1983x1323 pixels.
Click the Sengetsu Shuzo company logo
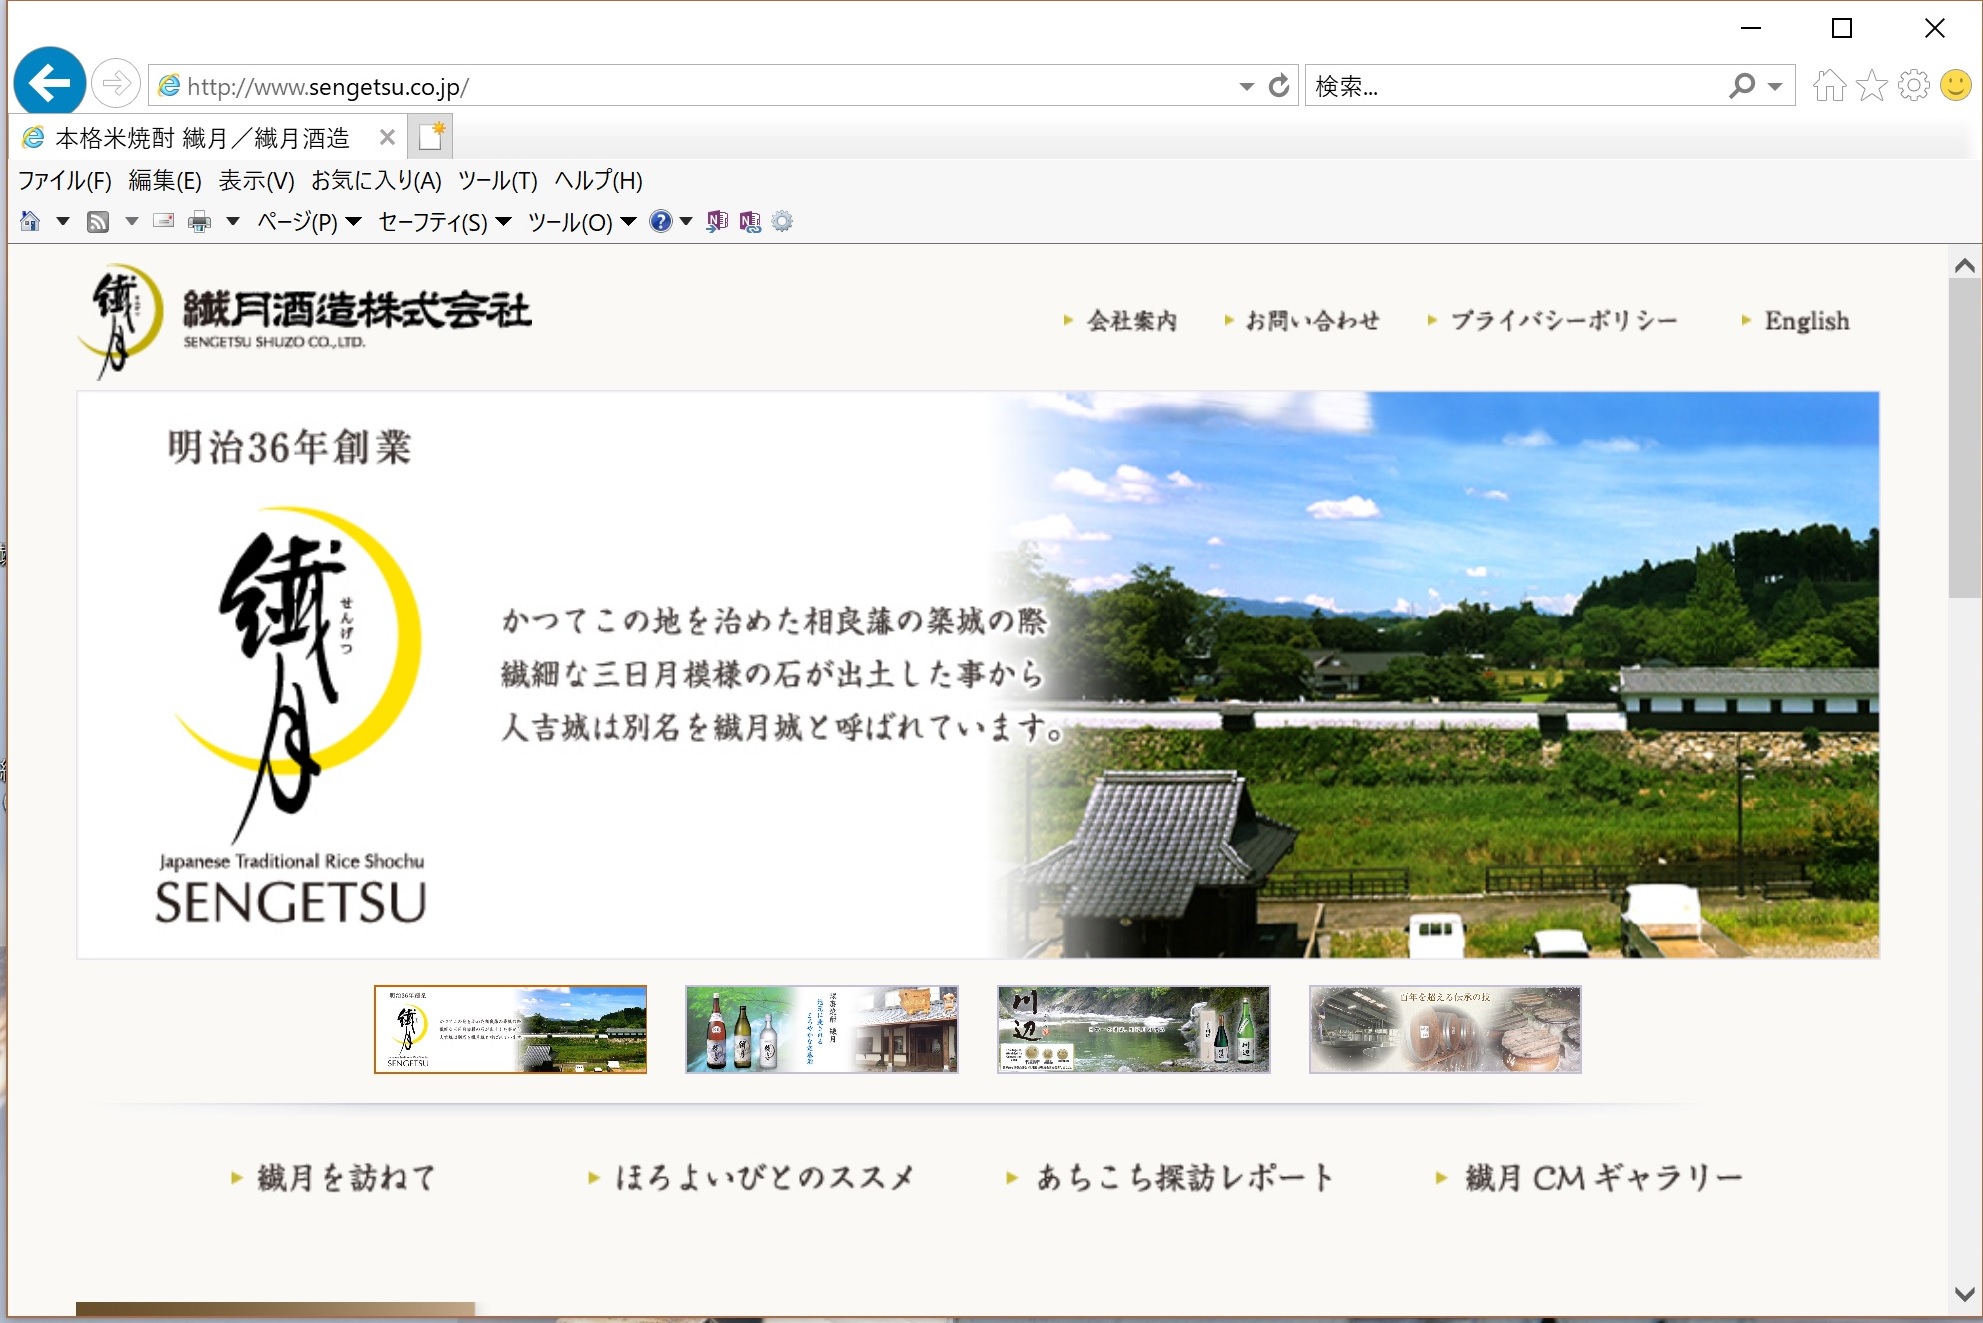305,320
